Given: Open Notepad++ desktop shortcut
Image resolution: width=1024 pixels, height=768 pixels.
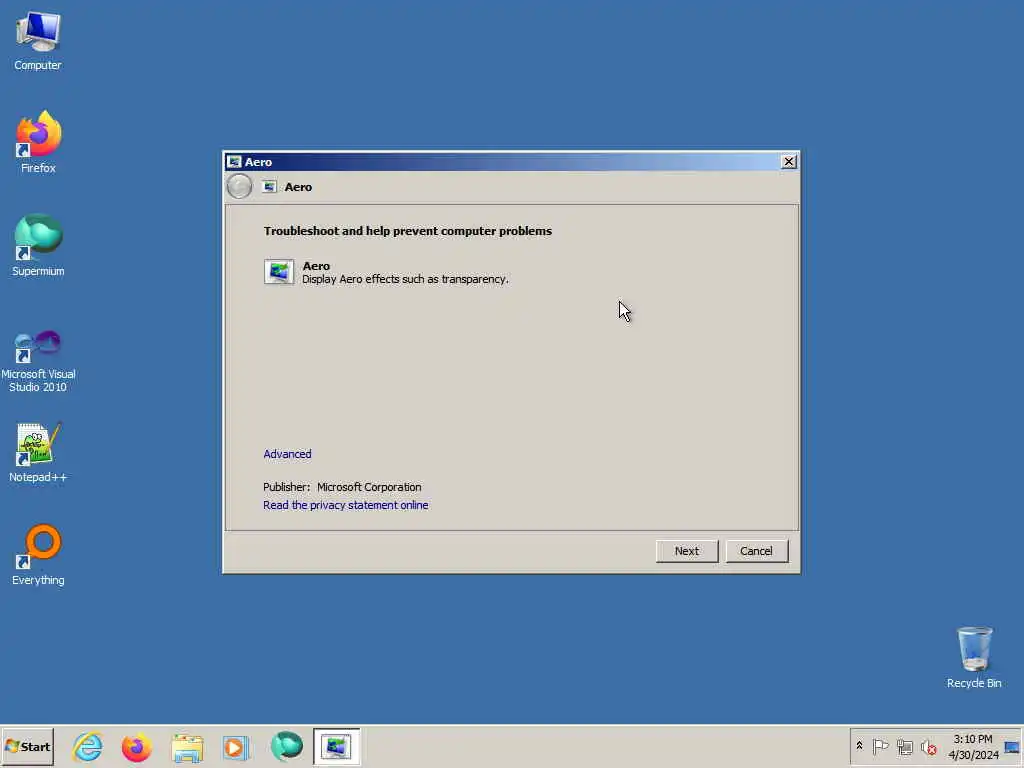Looking at the screenshot, I should pos(38,453).
